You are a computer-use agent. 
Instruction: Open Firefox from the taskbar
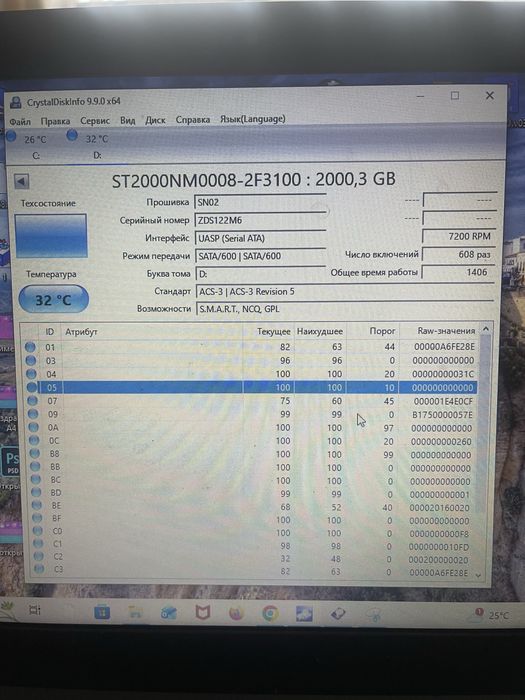[236, 614]
